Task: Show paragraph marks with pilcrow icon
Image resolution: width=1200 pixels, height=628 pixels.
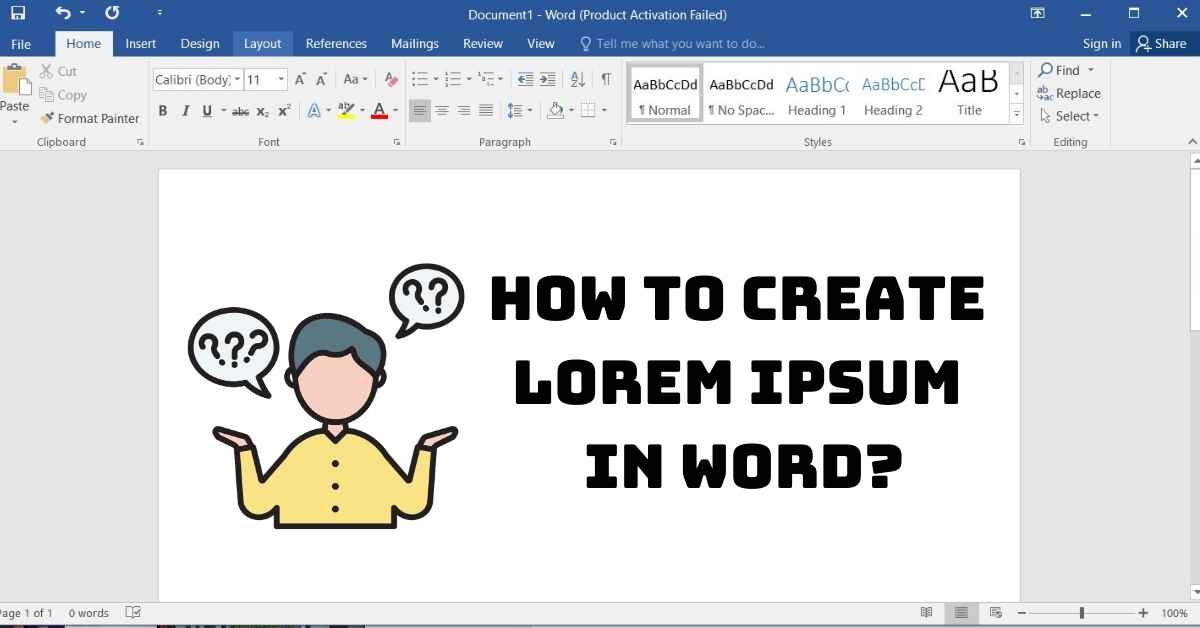Action: coord(606,79)
